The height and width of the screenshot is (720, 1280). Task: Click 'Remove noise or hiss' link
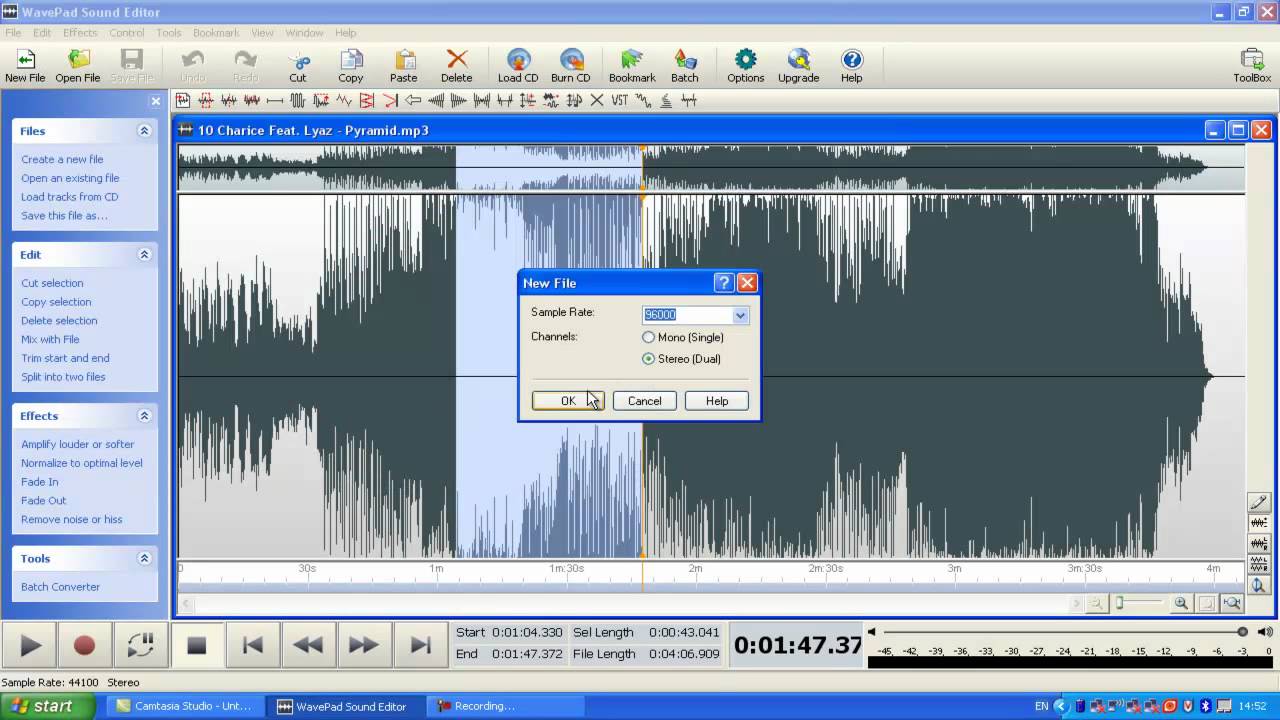[x=72, y=520]
